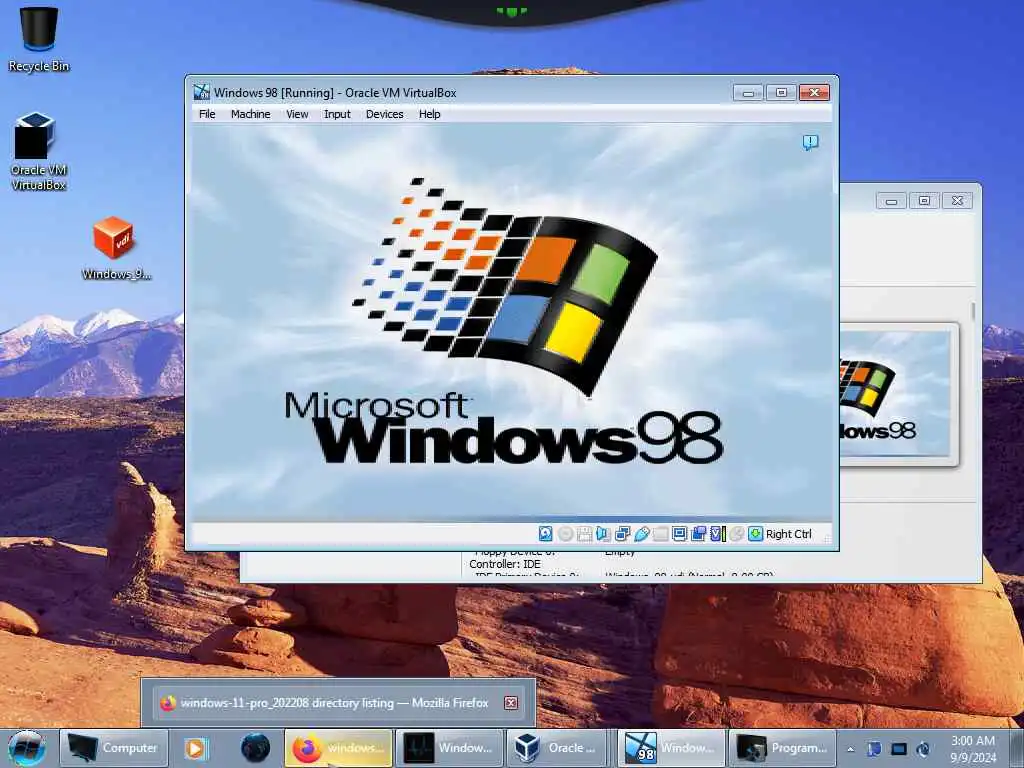Open the Input menu
Image resolution: width=1024 pixels, height=768 pixels.
click(x=337, y=114)
